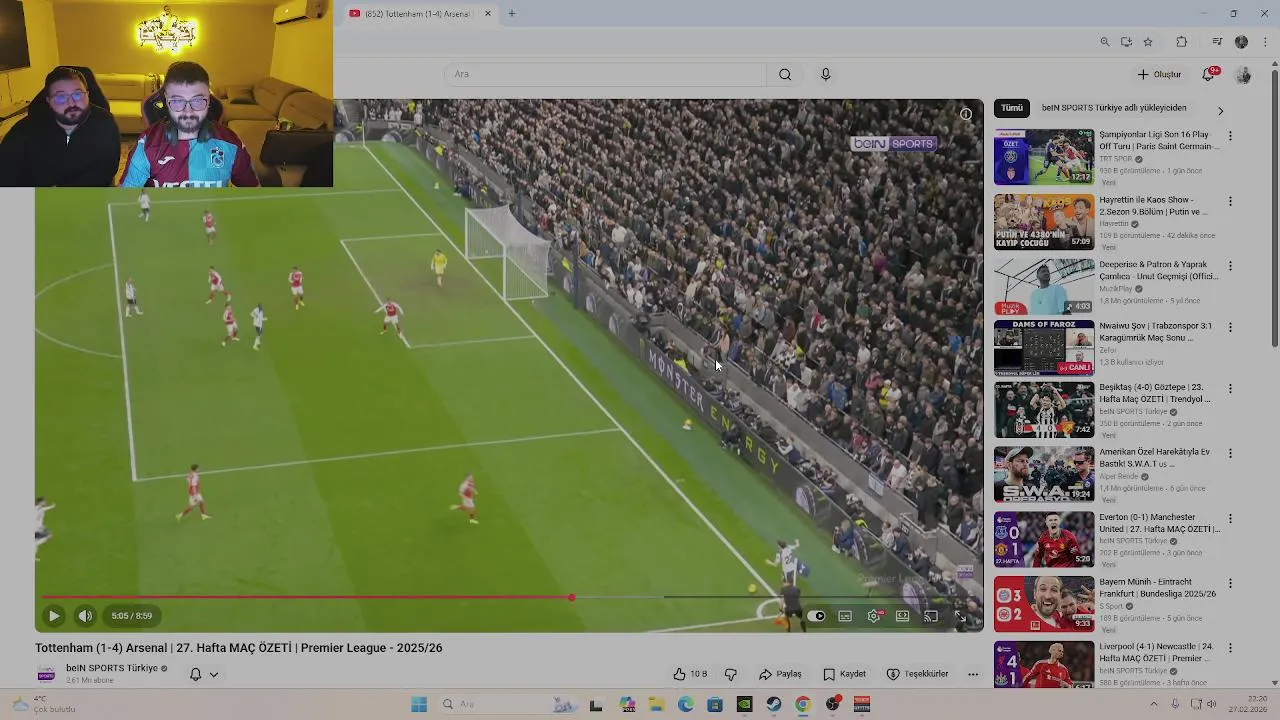Open the Şampiyonlar Ligi PSG video thumbnail
This screenshot has height=720, width=1280.
(1044, 156)
